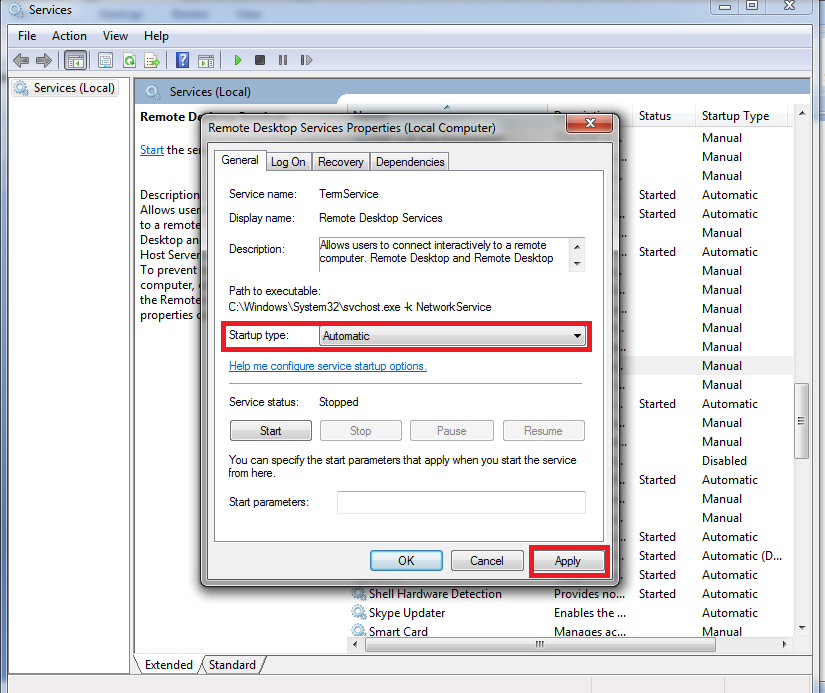Click the Cancel button
Screen dimensions: 825x693
point(487,560)
